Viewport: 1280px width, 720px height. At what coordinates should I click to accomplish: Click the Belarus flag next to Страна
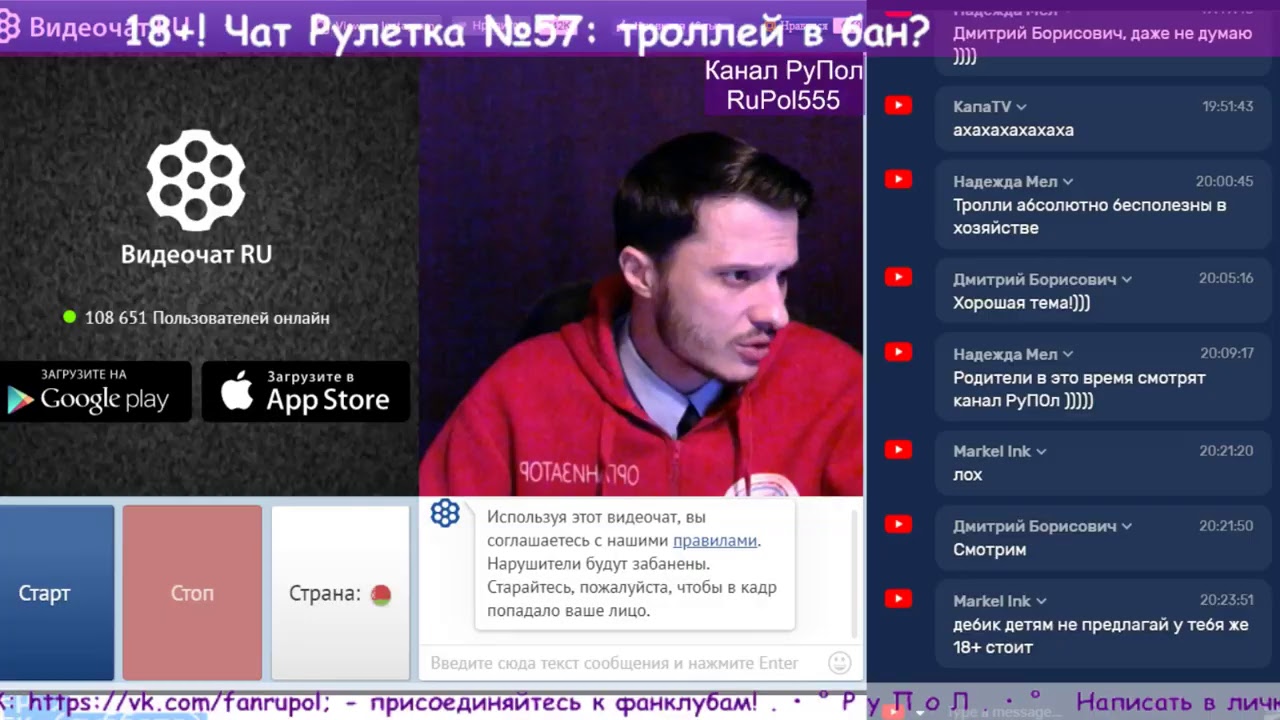tap(381, 595)
